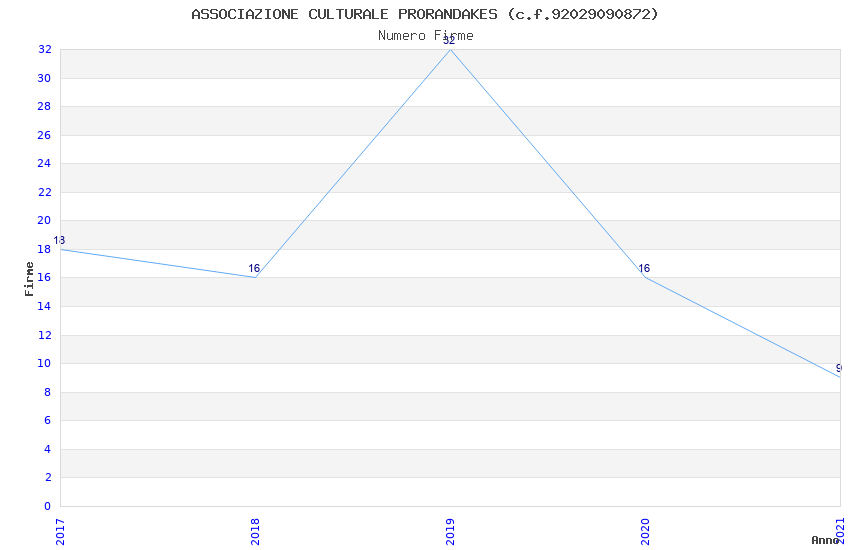850x550 pixels.
Task: Select the 2018 x-axis label
Action: [255, 532]
